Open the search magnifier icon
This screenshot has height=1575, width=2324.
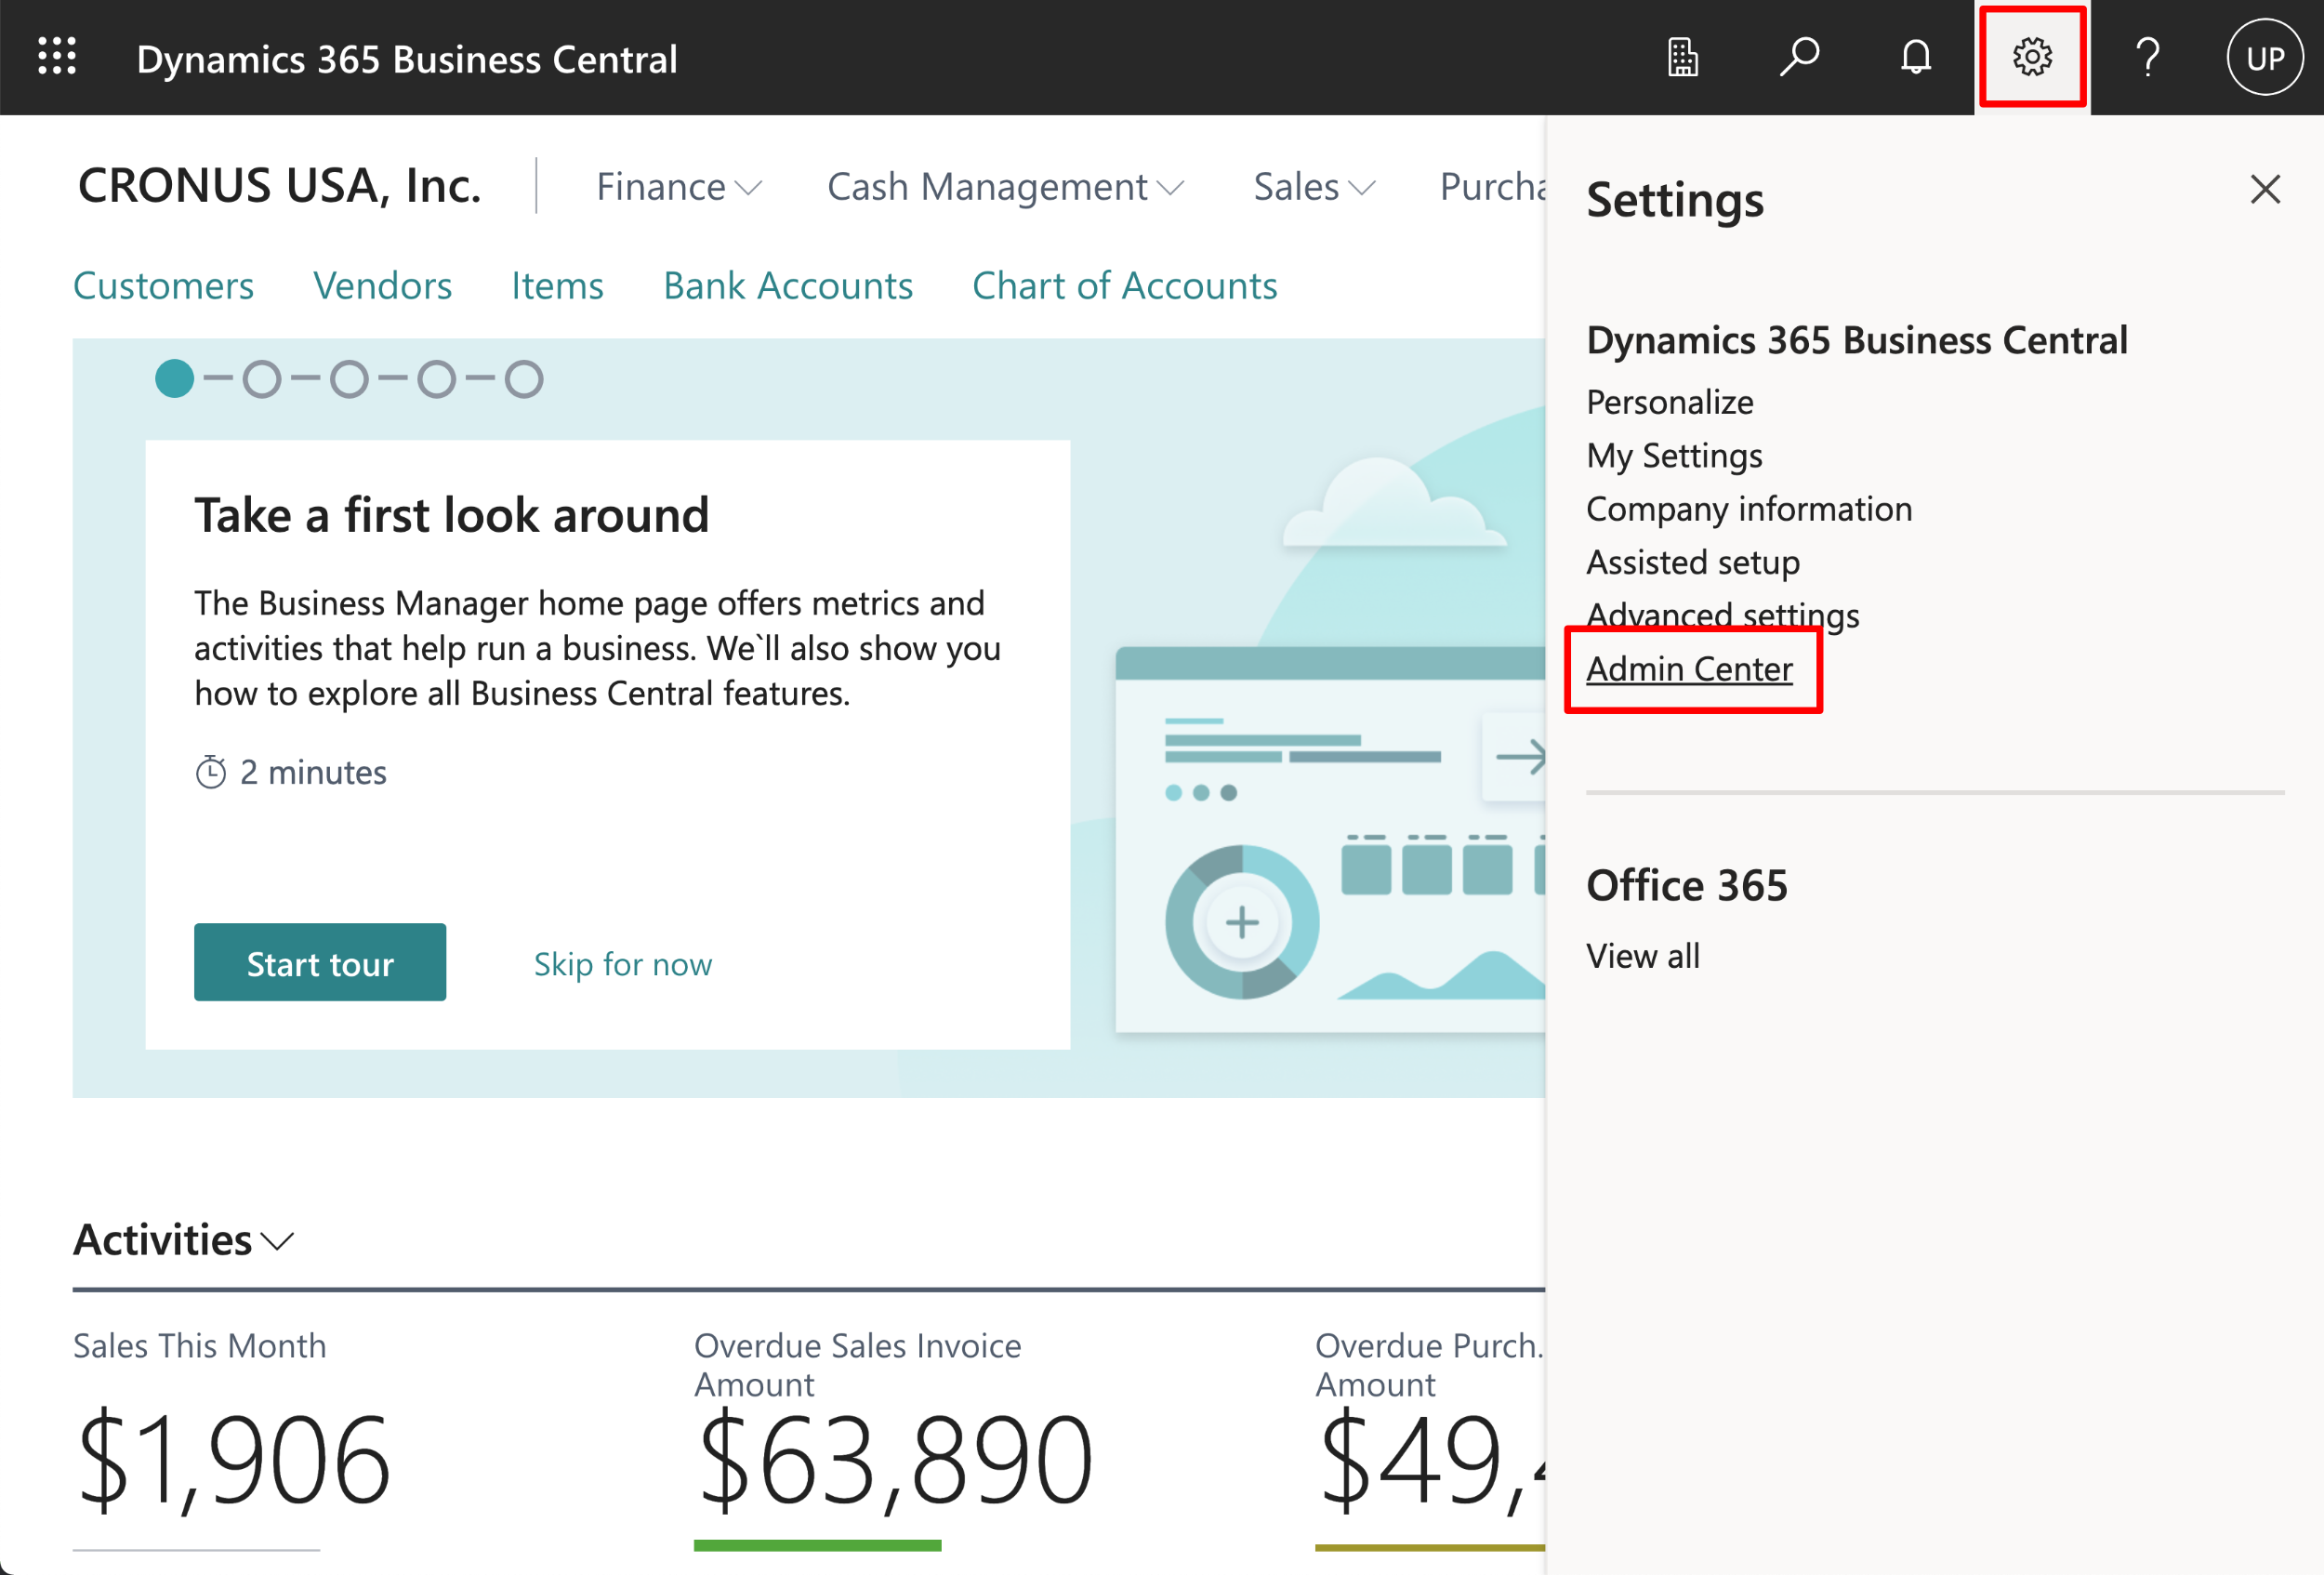click(1799, 57)
